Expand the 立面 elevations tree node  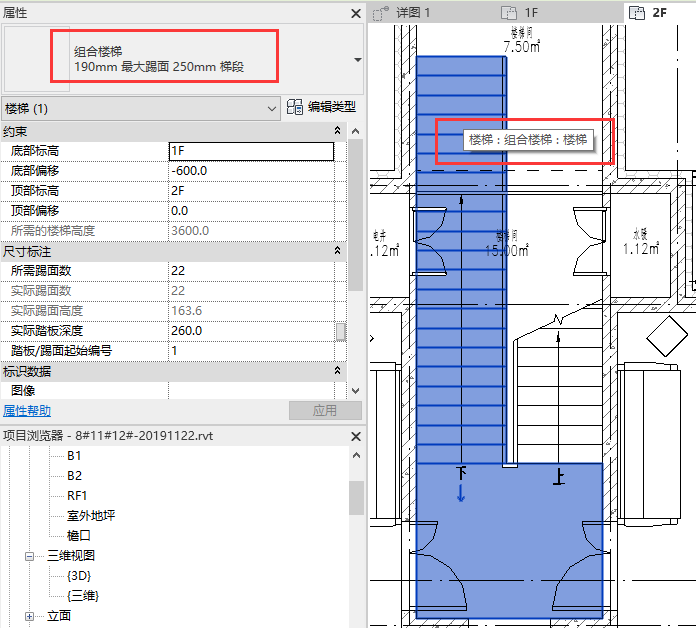(x=30, y=616)
